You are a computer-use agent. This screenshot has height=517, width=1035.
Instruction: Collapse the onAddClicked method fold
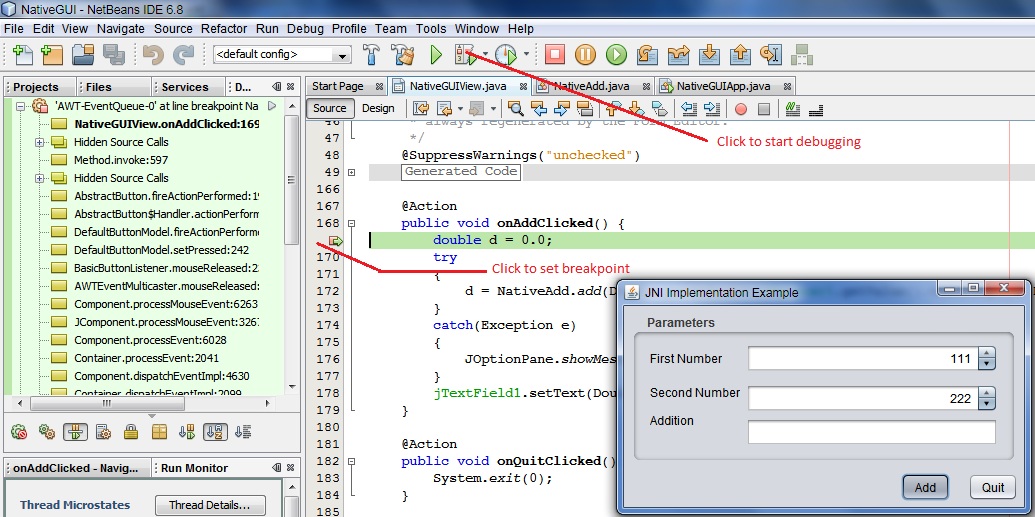coord(352,223)
